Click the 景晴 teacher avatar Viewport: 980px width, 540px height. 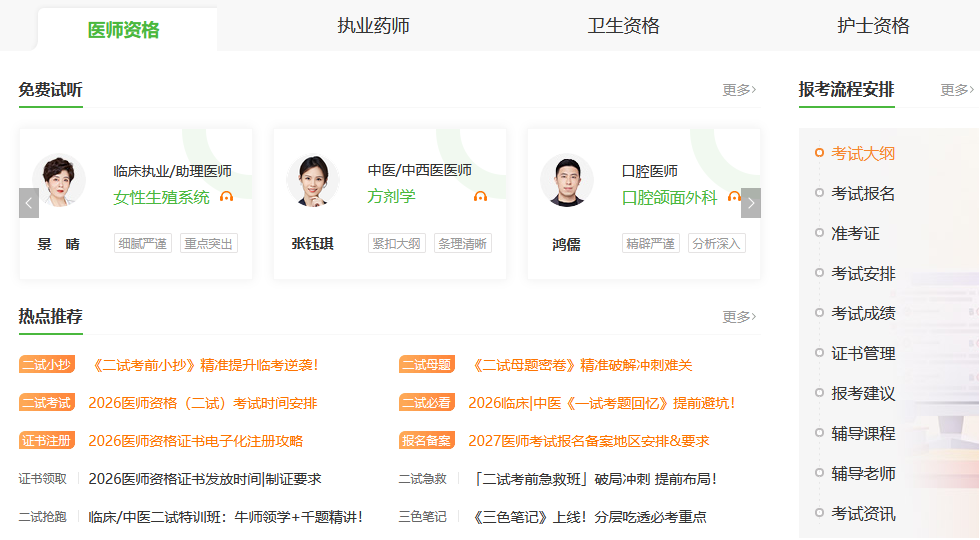pyautogui.click(x=59, y=180)
